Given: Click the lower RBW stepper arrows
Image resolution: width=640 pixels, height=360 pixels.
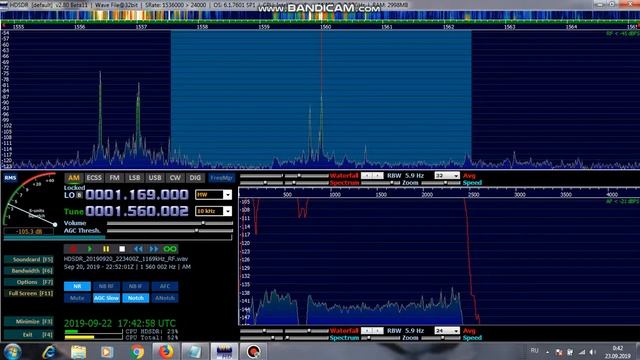Looking at the screenshot, I should tap(372, 331).
